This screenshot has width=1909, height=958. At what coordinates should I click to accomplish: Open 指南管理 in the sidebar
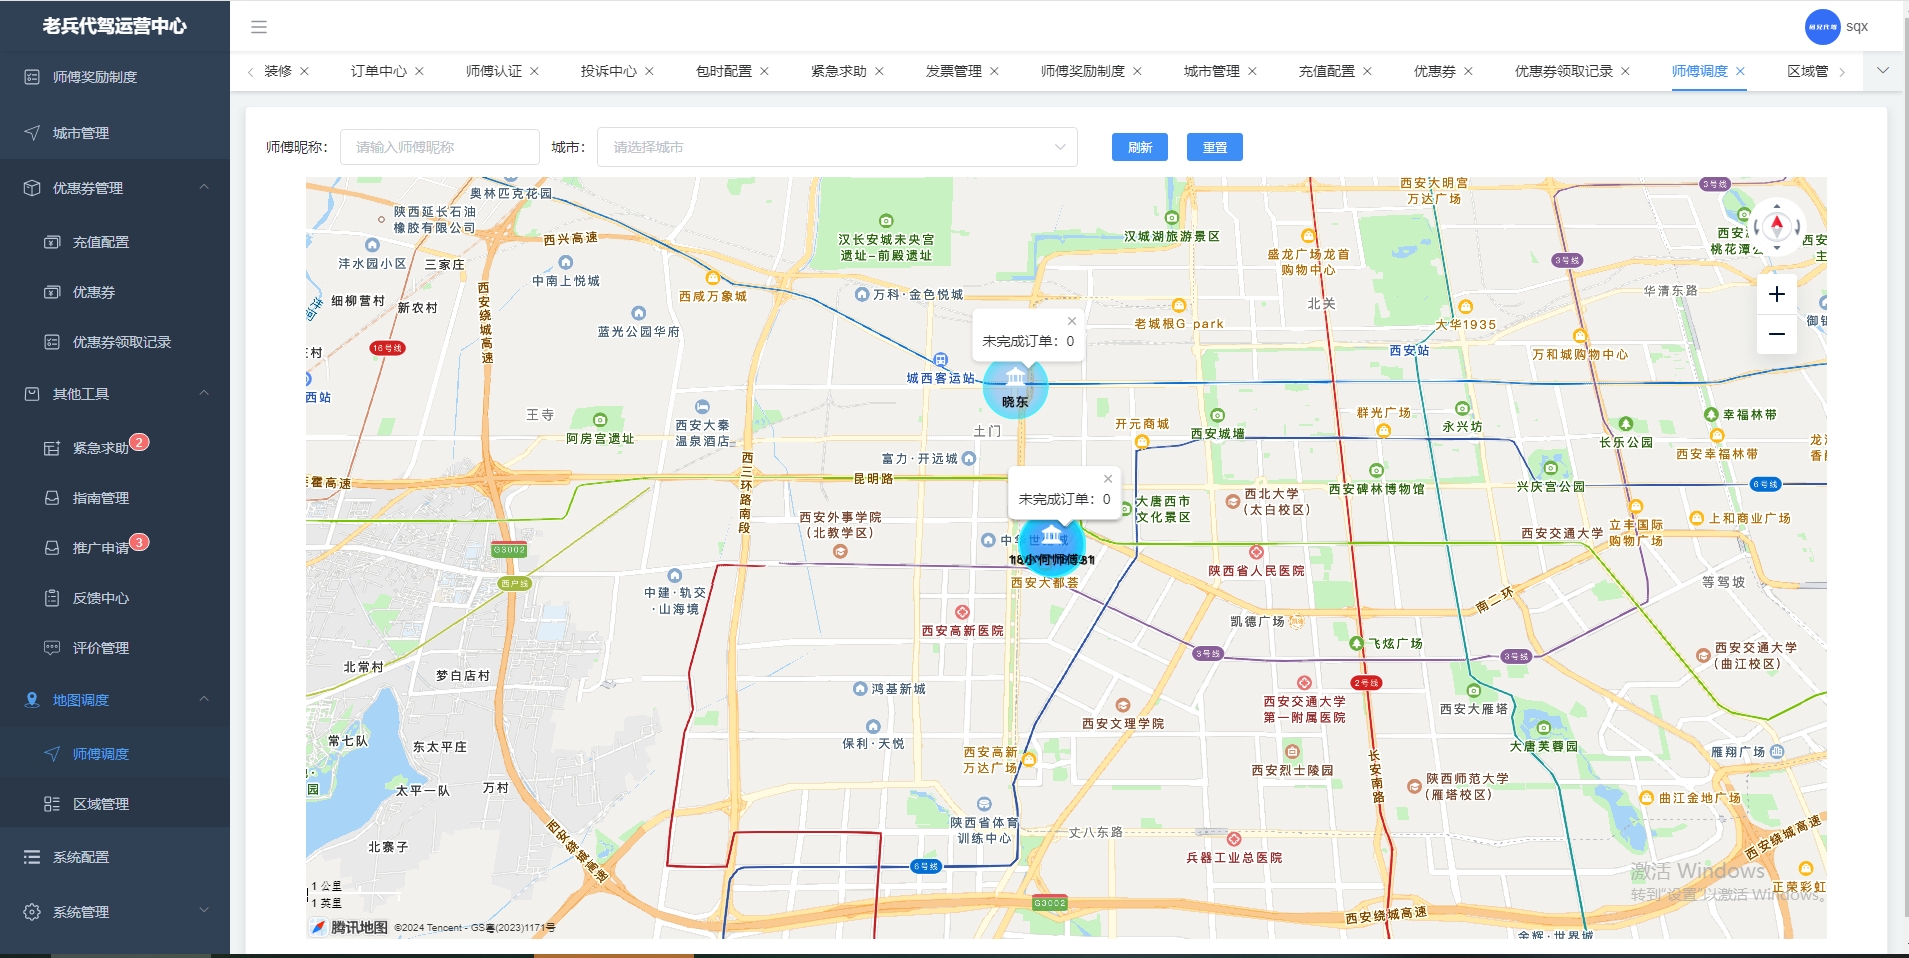point(115,498)
